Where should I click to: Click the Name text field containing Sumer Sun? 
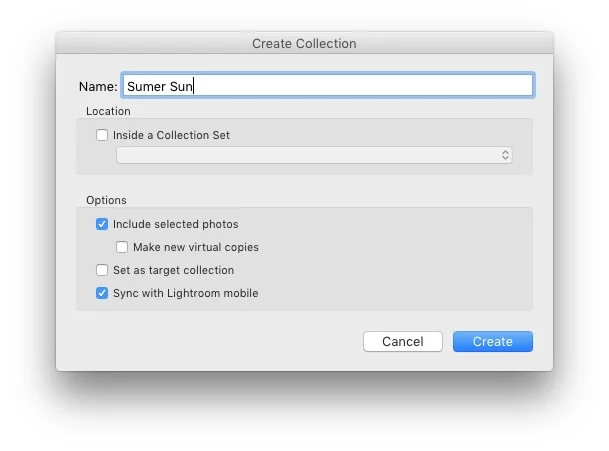(328, 85)
